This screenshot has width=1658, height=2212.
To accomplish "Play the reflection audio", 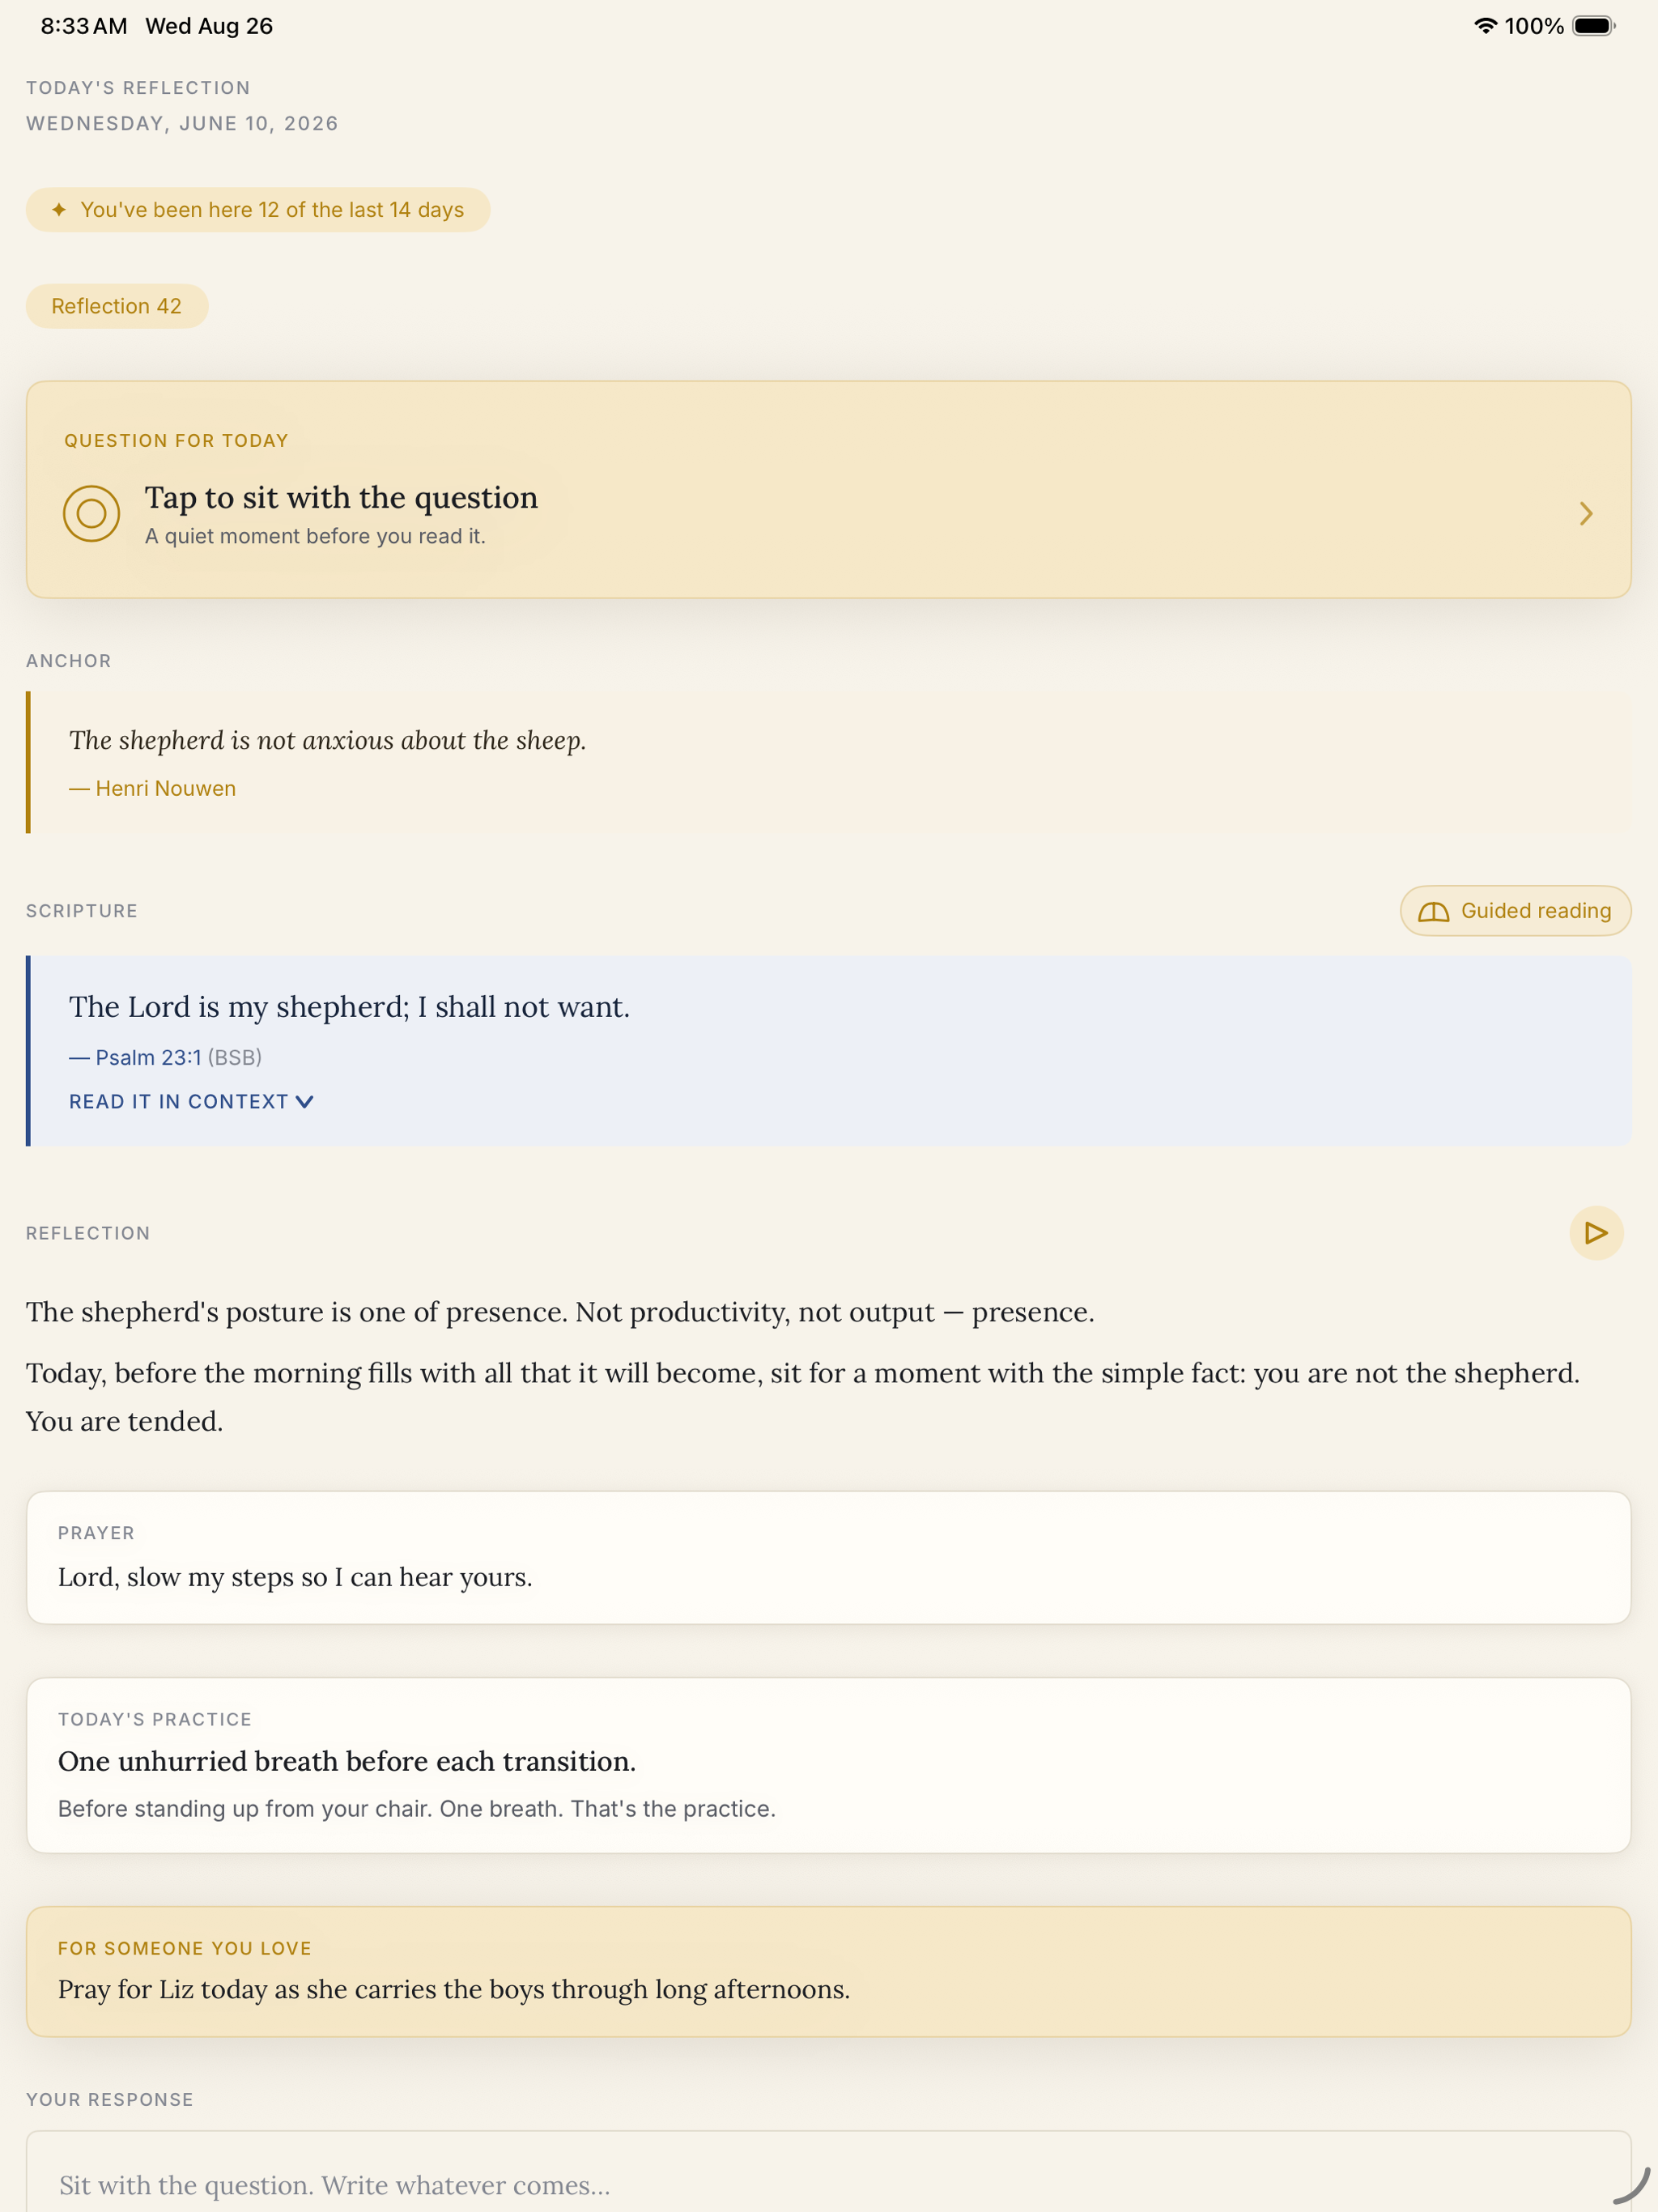I will point(1596,1233).
